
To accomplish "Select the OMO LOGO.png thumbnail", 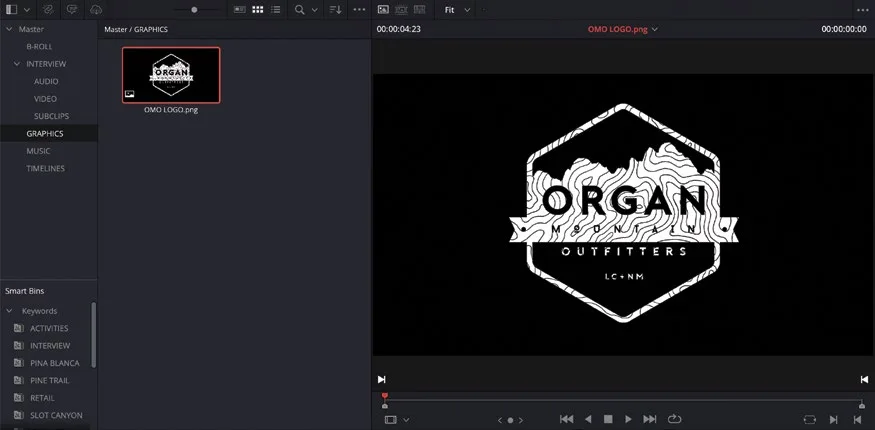I will [x=171, y=75].
